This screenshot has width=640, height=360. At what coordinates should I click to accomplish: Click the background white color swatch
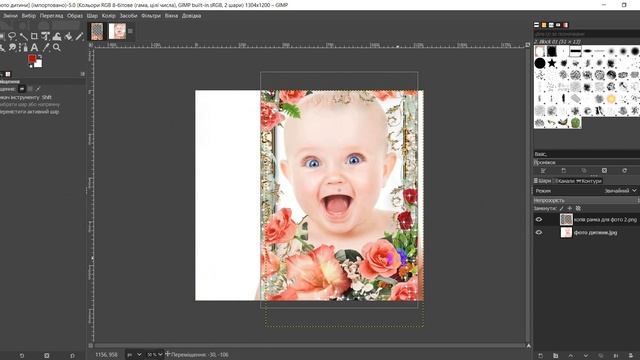(39, 64)
